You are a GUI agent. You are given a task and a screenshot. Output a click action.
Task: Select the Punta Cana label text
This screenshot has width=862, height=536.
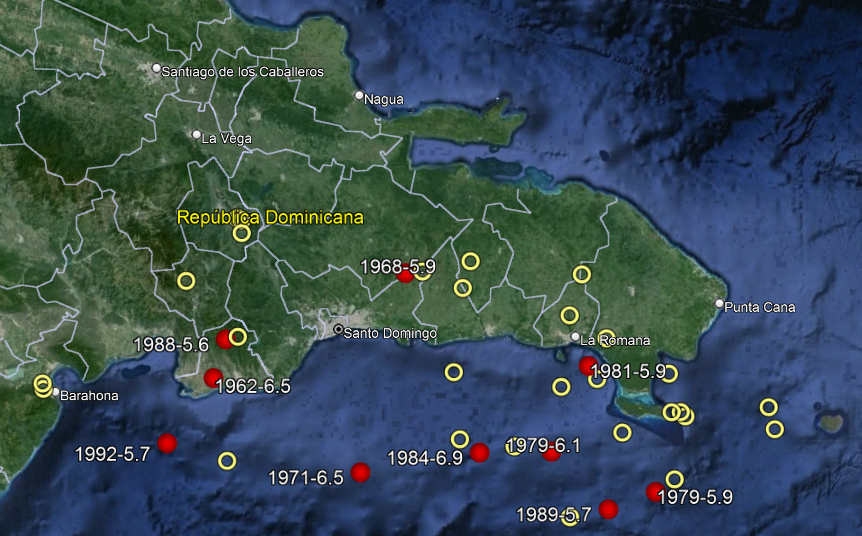pyautogui.click(x=760, y=307)
